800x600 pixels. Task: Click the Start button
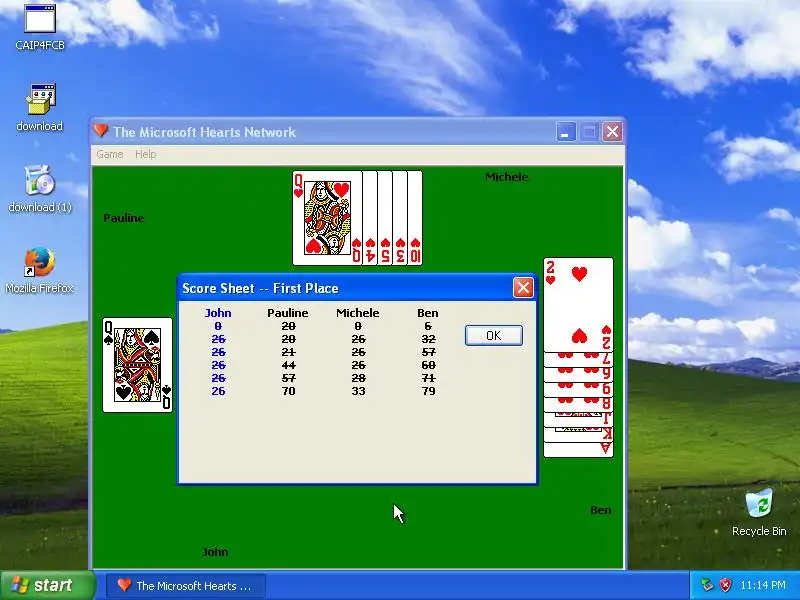[x=47, y=585]
